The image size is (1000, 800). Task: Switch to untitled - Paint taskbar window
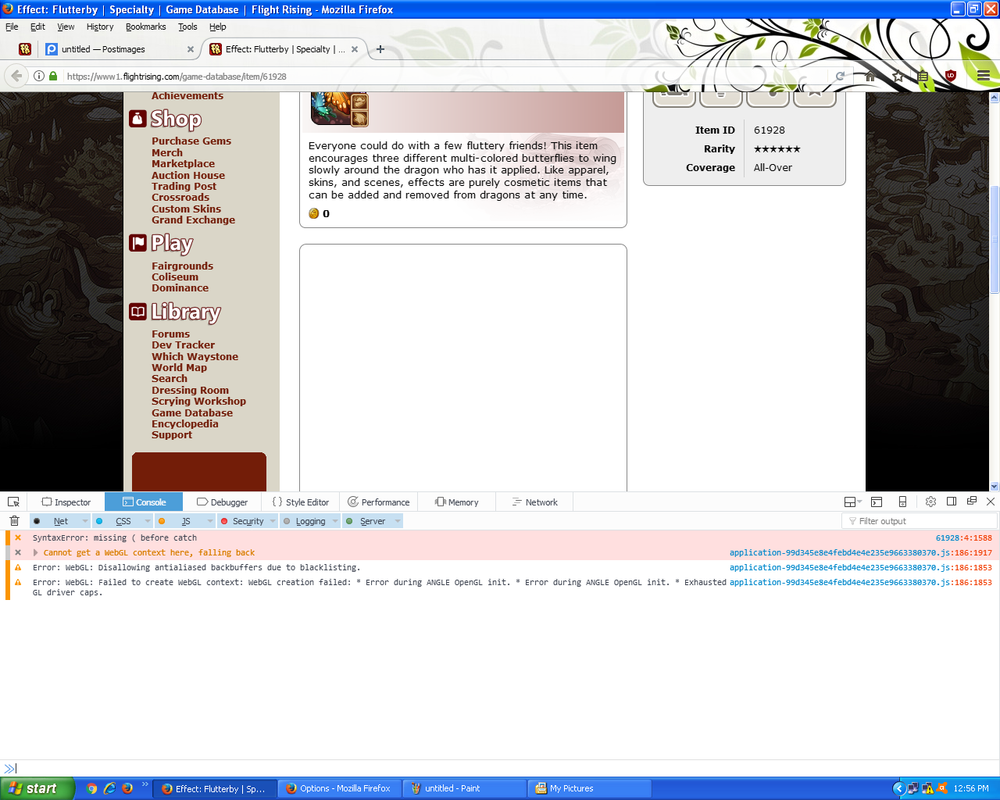pyautogui.click(x=464, y=789)
